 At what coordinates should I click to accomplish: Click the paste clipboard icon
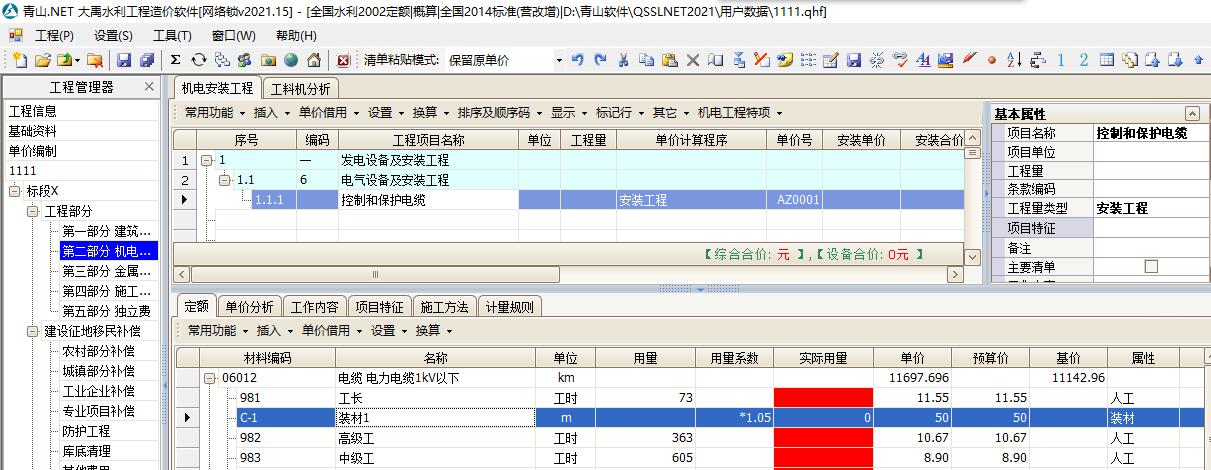[670, 60]
